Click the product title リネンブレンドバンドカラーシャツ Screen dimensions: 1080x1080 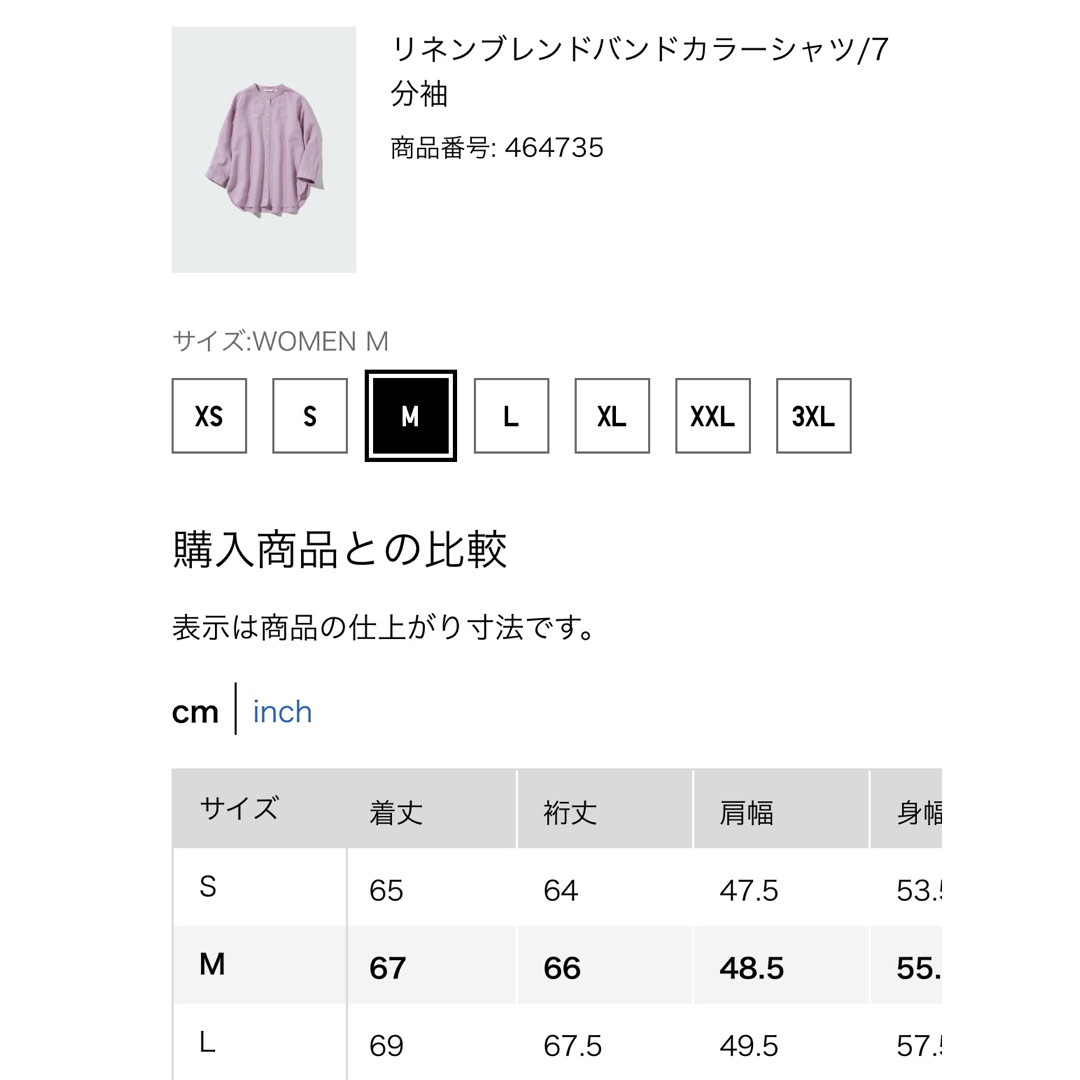tap(640, 71)
